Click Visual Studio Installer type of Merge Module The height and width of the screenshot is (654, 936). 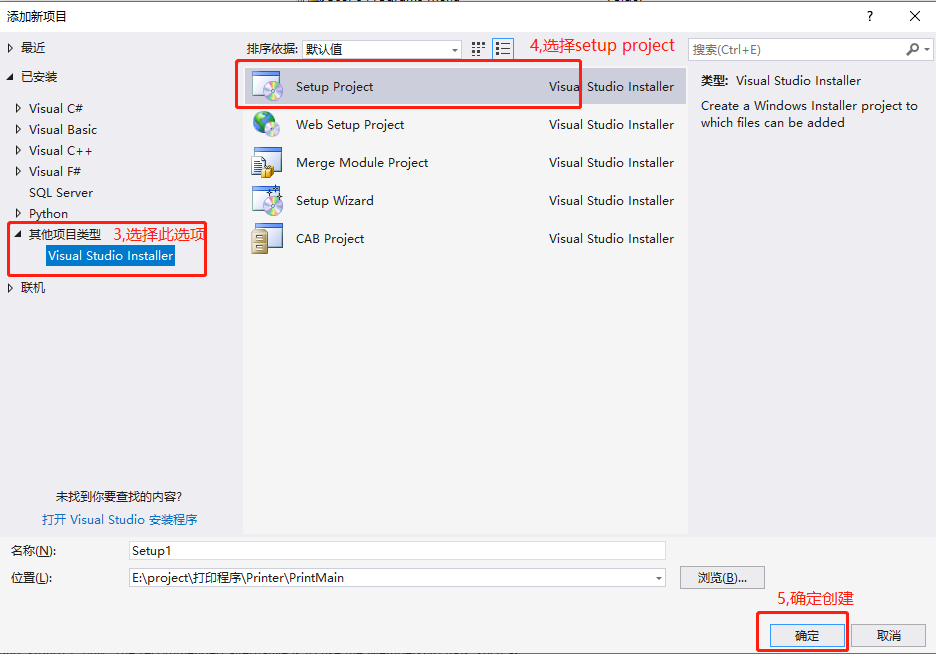(611, 162)
